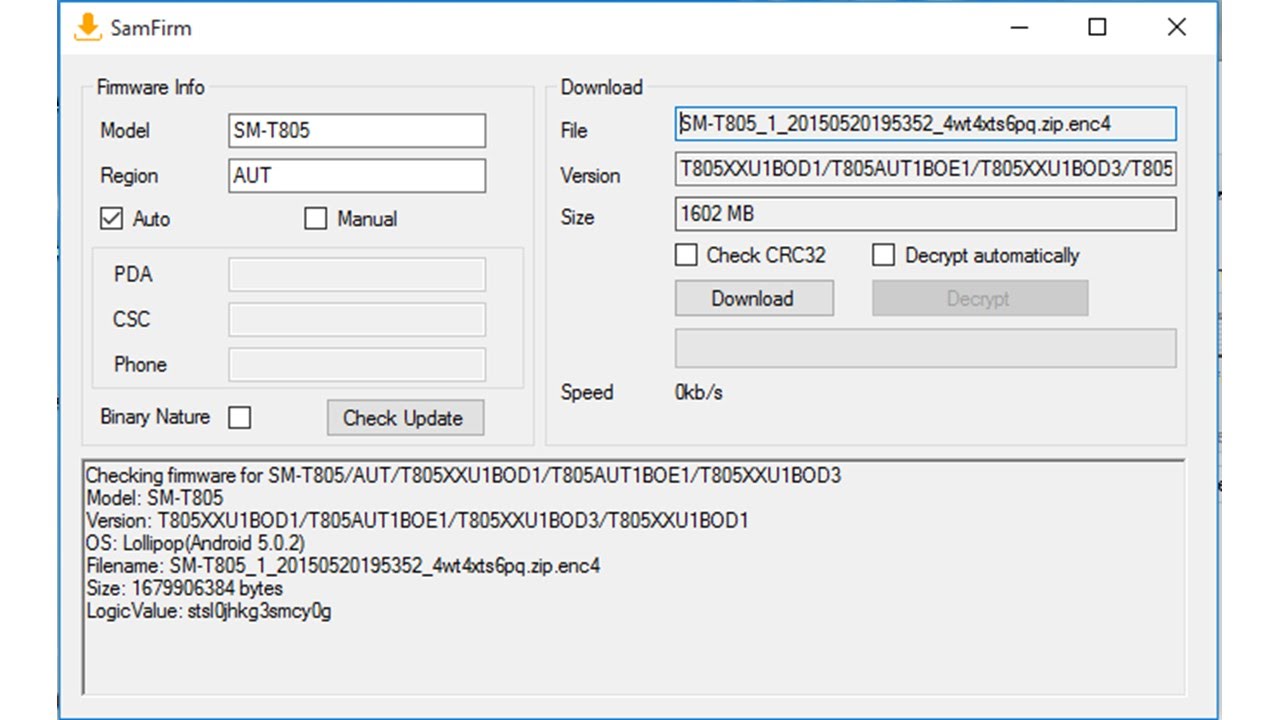Click the PDA text field
This screenshot has width=1280, height=720.
pyautogui.click(x=357, y=275)
